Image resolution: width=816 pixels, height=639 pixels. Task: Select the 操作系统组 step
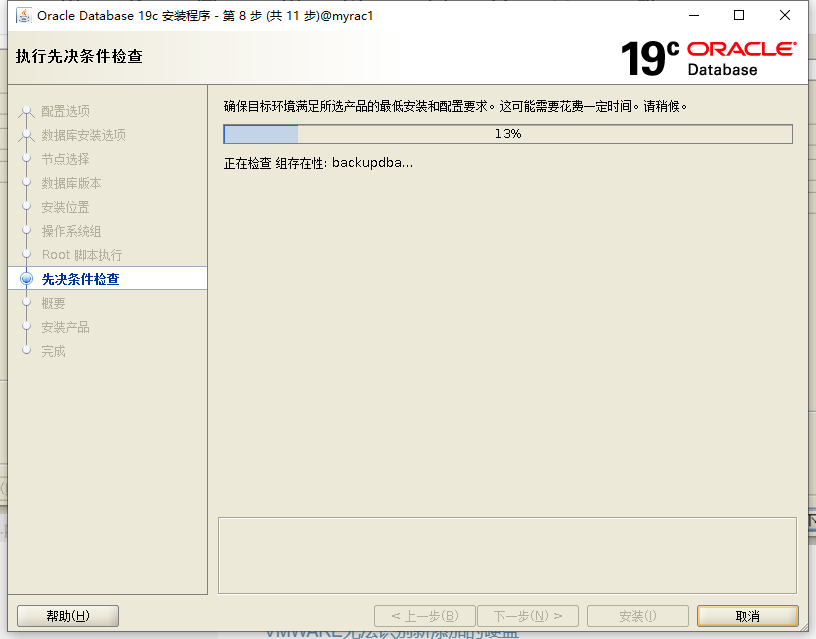point(71,231)
